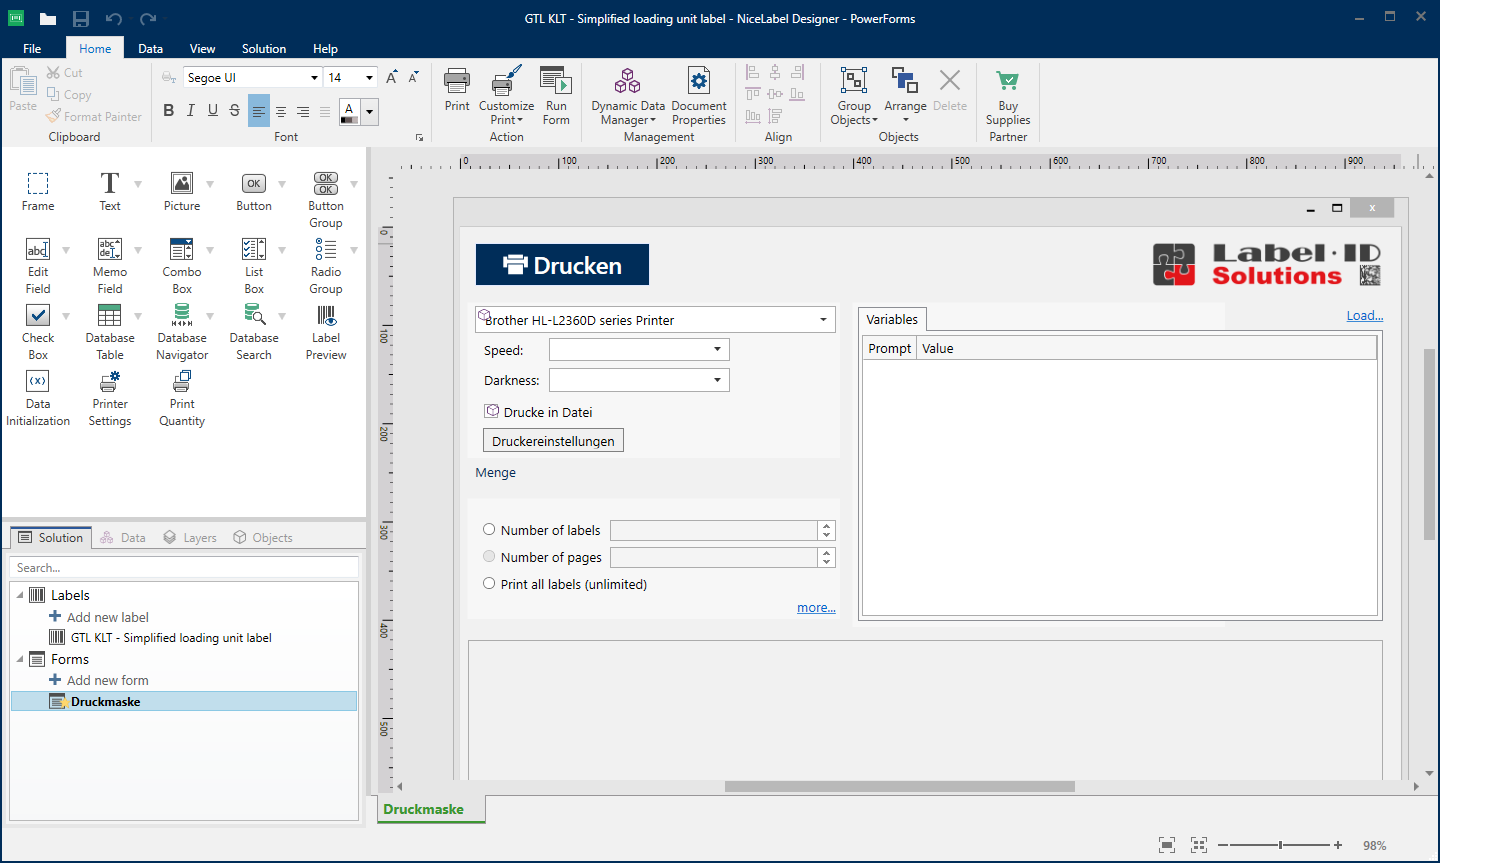
Task: Select the Button Group tool
Action: point(326,200)
